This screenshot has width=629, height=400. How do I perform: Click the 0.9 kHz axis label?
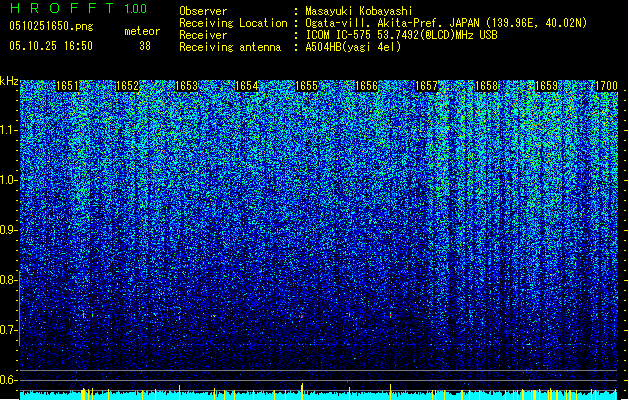click(8, 230)
